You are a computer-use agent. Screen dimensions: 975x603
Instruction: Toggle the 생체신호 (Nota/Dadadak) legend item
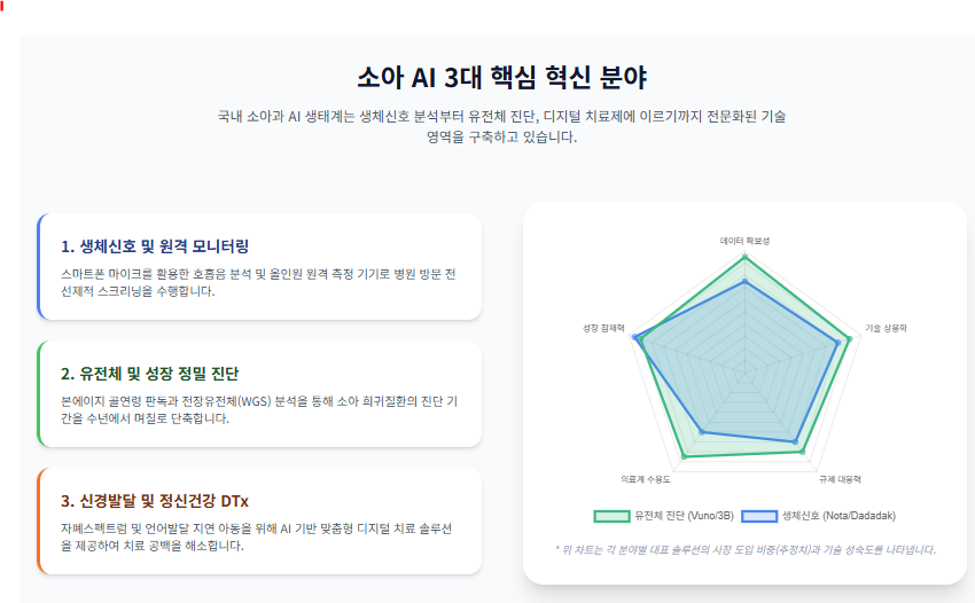pos(819,516)
